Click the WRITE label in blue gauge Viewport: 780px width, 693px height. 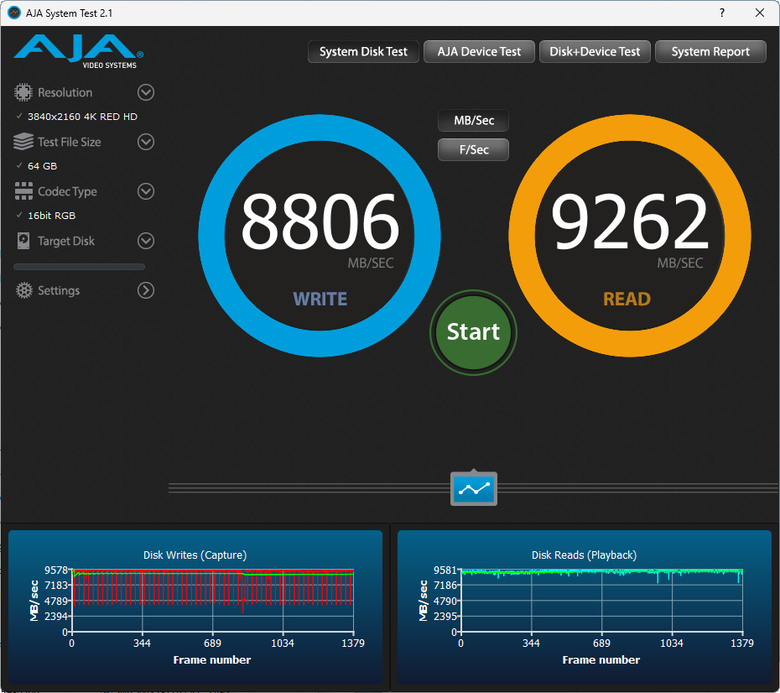click(320, 299)
